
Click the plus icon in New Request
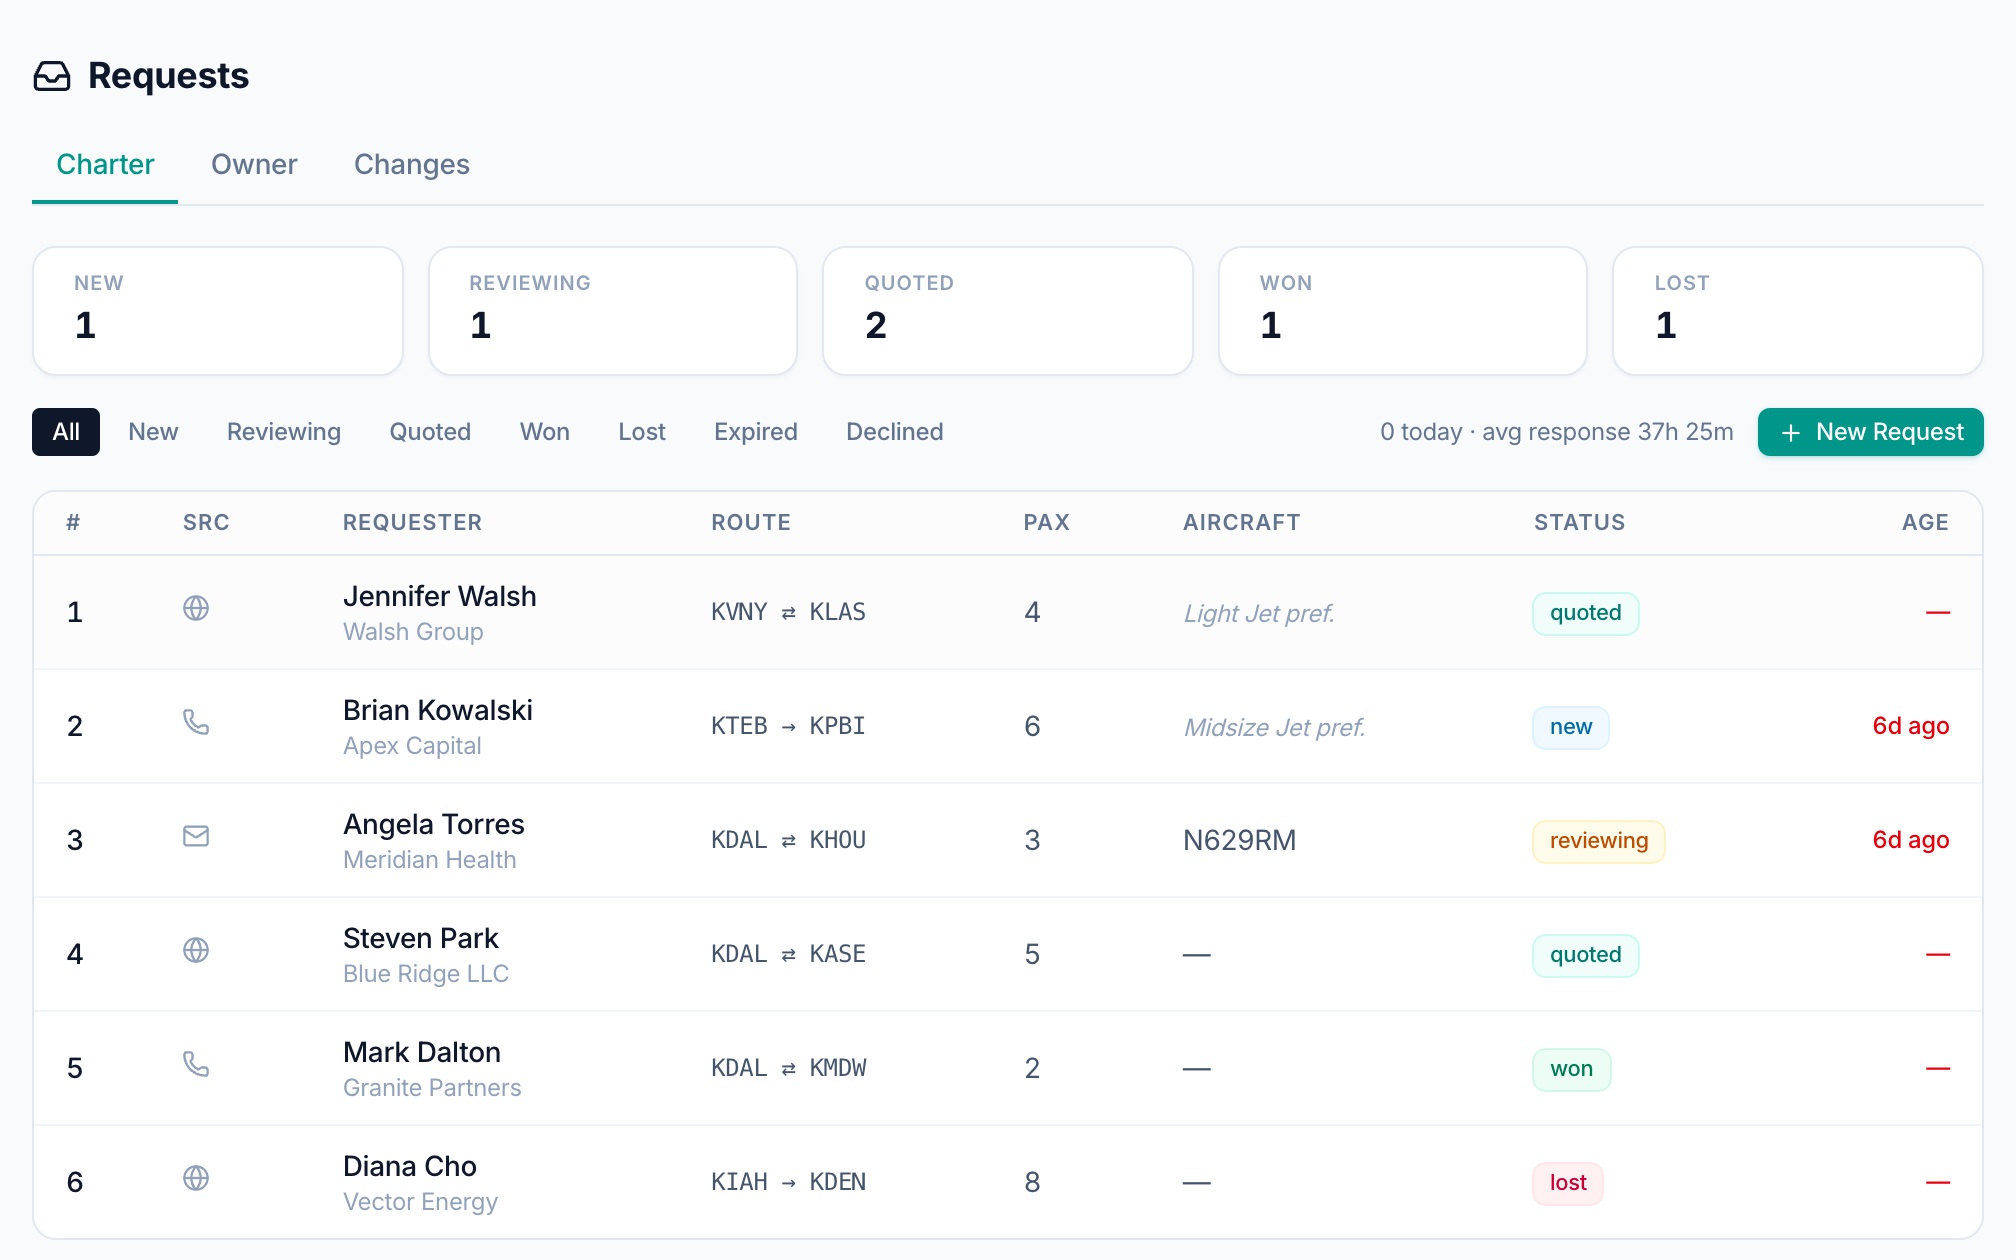pos(1791,432)
